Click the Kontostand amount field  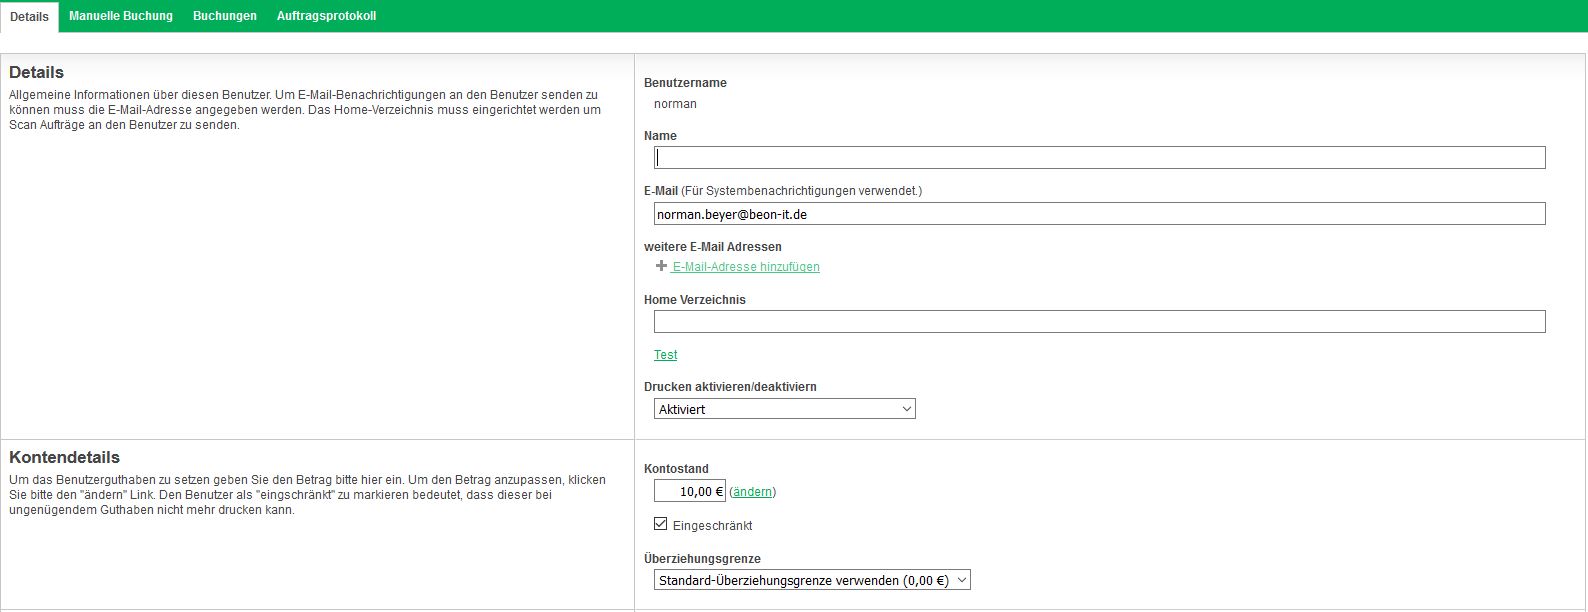point(689,491)
